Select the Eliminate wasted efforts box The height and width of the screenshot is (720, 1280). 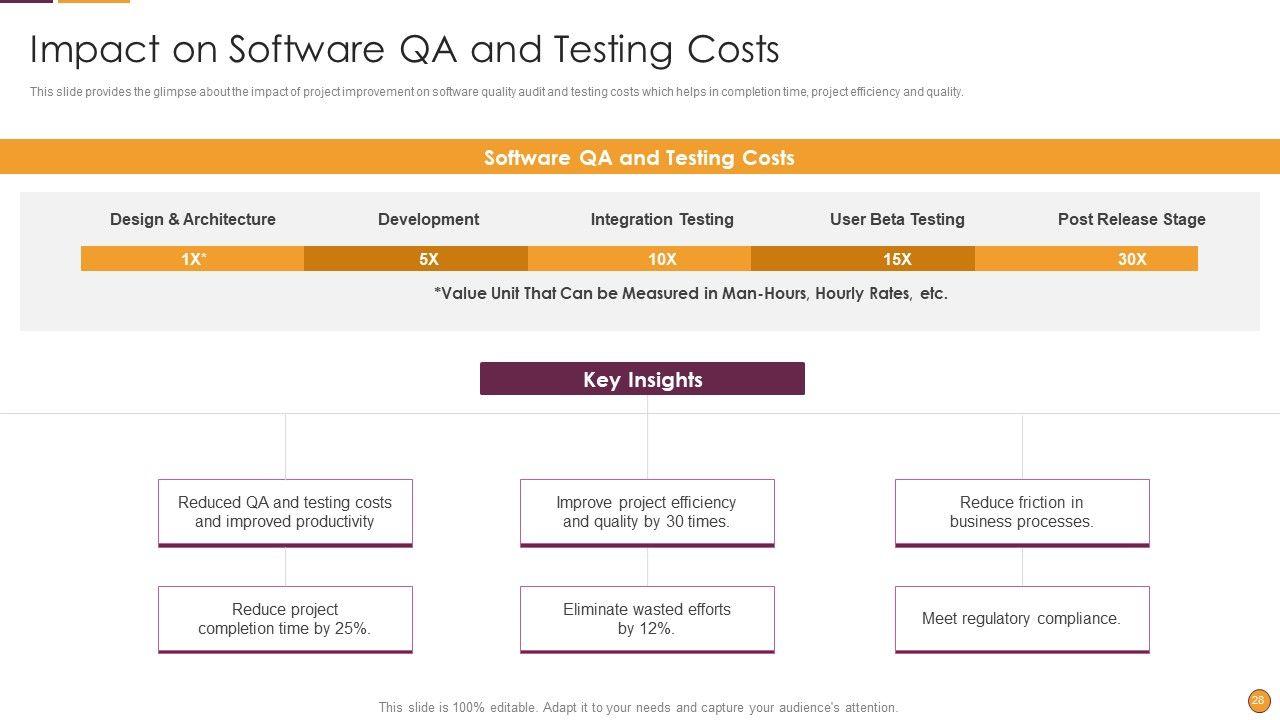click(x=647, y=619)
